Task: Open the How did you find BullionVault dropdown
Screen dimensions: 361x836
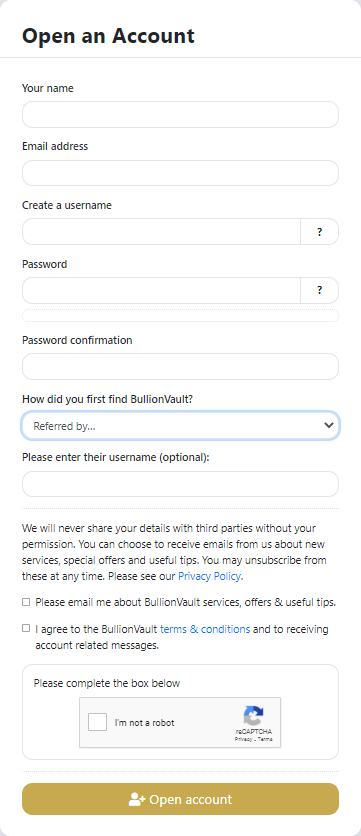Action: tap(180, 425)
